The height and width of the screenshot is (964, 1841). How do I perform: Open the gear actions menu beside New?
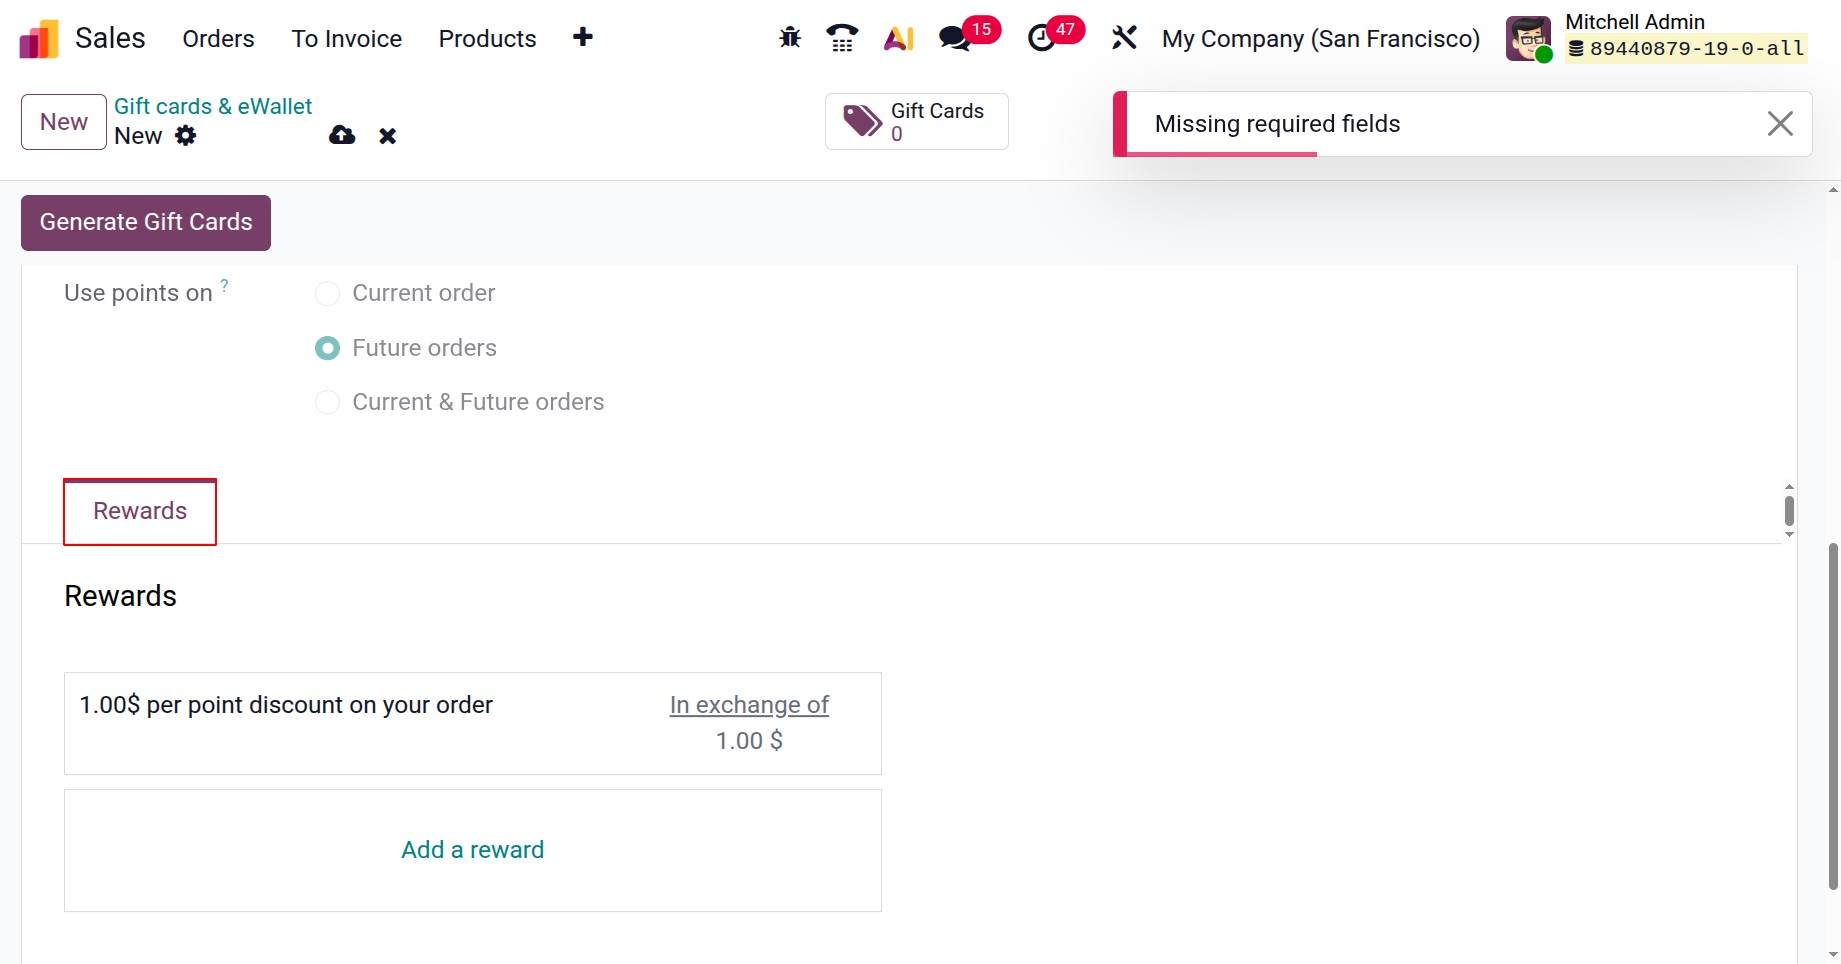[186, 136]
